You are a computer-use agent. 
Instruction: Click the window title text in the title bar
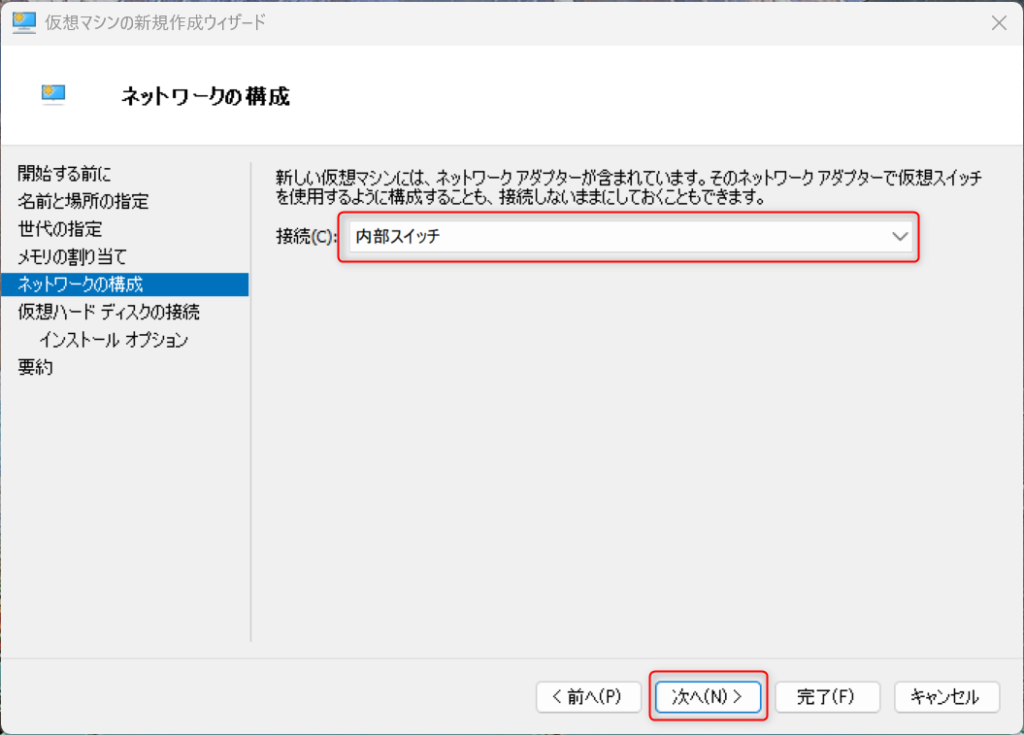pos(155,22)
